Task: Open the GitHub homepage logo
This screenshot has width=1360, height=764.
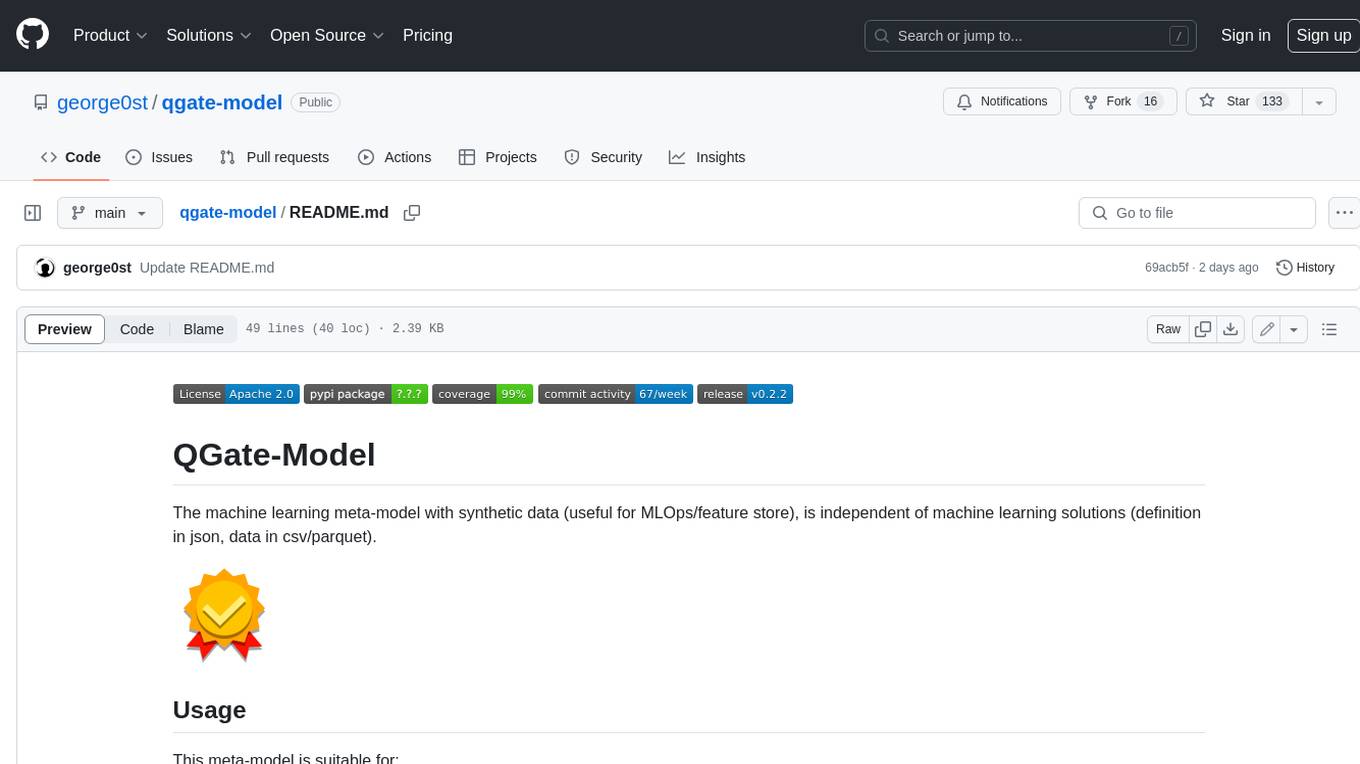Action: click(33, 35)
